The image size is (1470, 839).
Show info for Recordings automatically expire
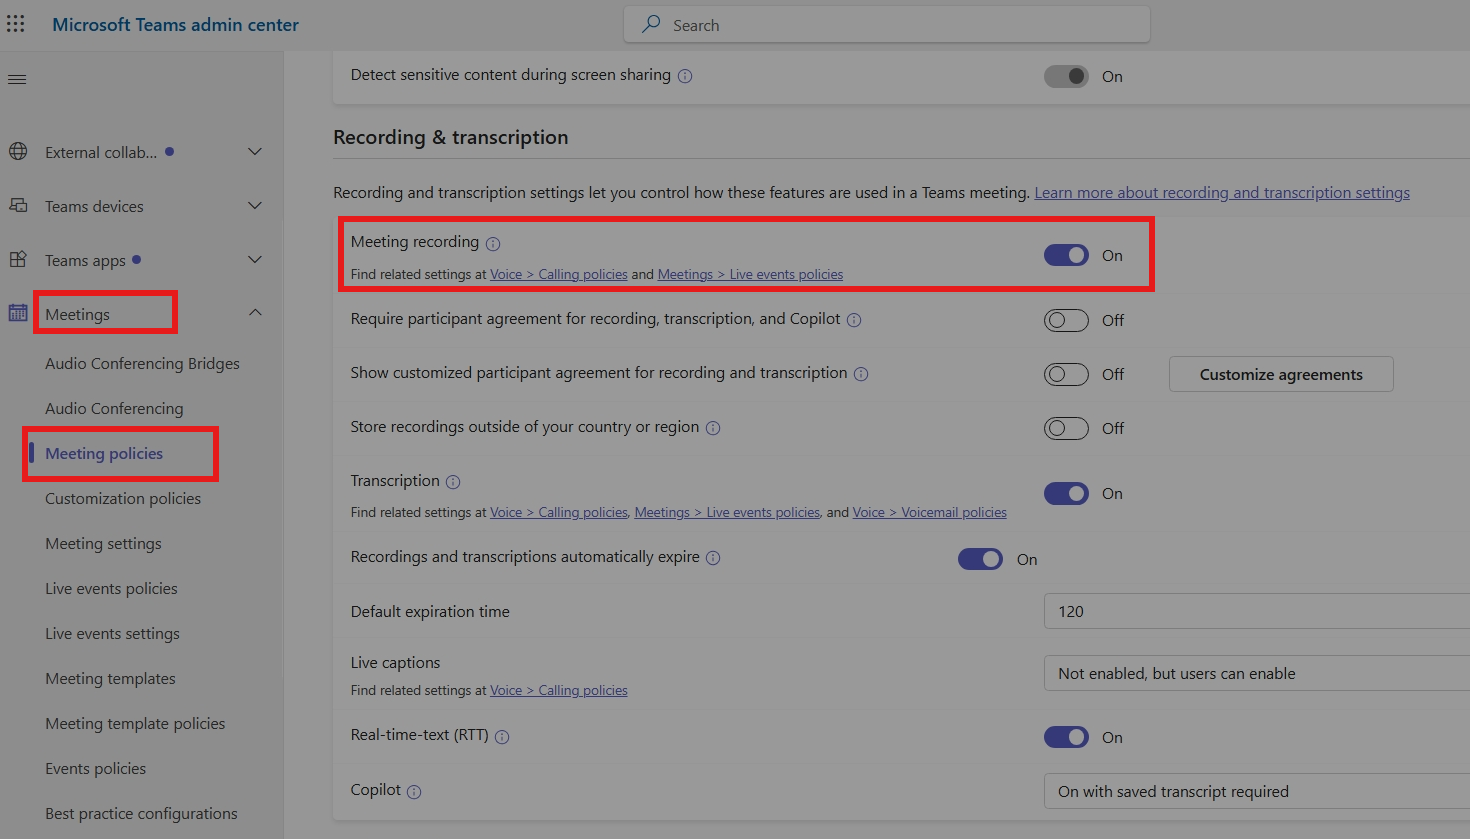713,558
